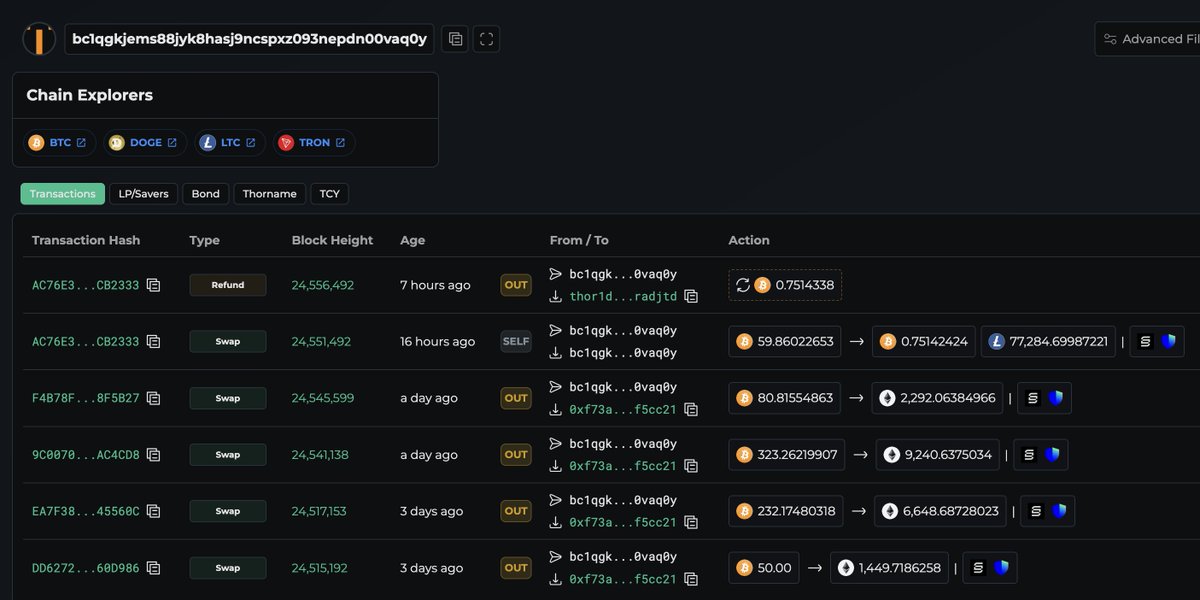Open the TCY tab
The image size is (1200, 600).
329,194
